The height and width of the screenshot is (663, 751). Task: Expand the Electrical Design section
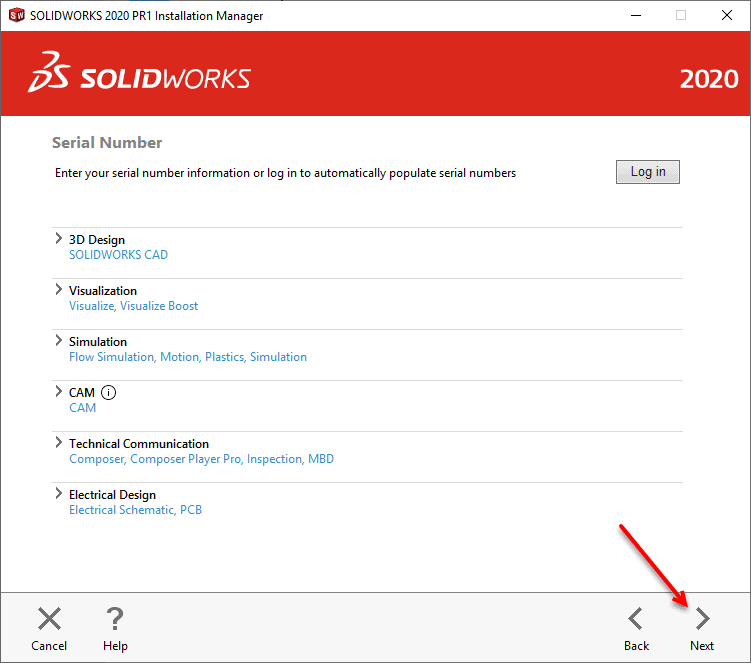click(x=58, y=493)
